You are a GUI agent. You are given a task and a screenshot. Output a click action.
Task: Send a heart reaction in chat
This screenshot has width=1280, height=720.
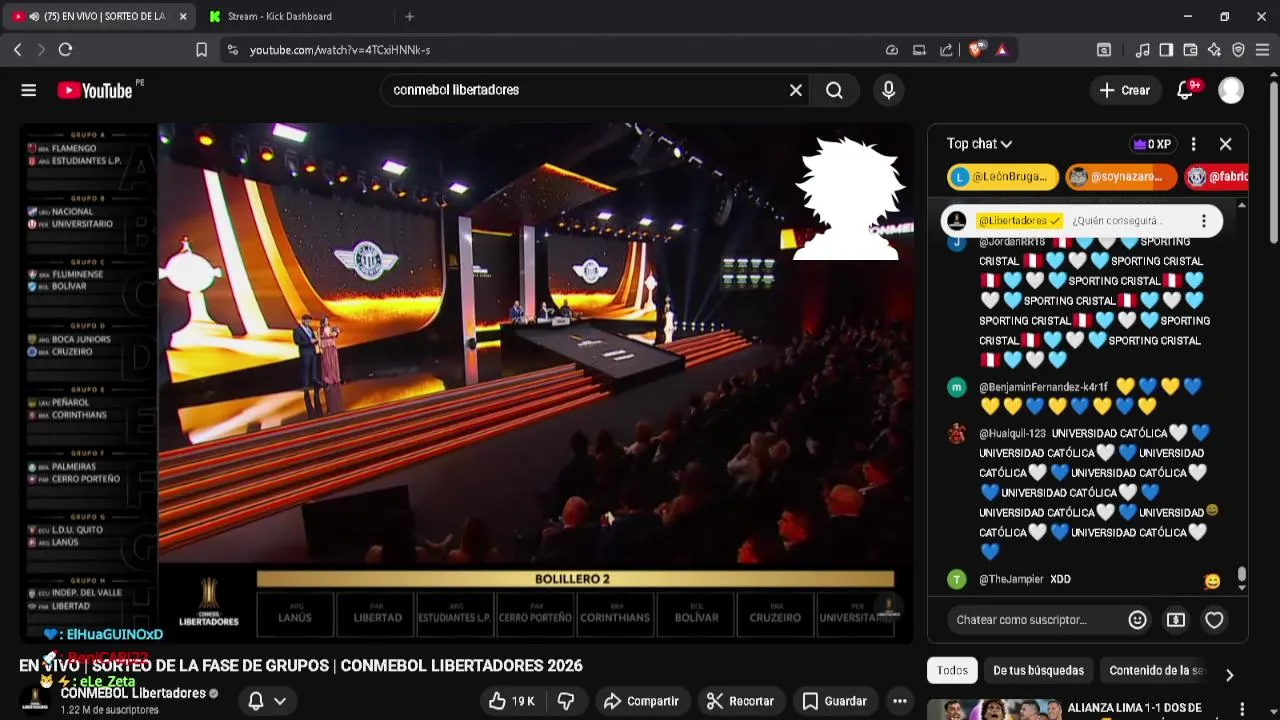click(x=1214, y=620)
